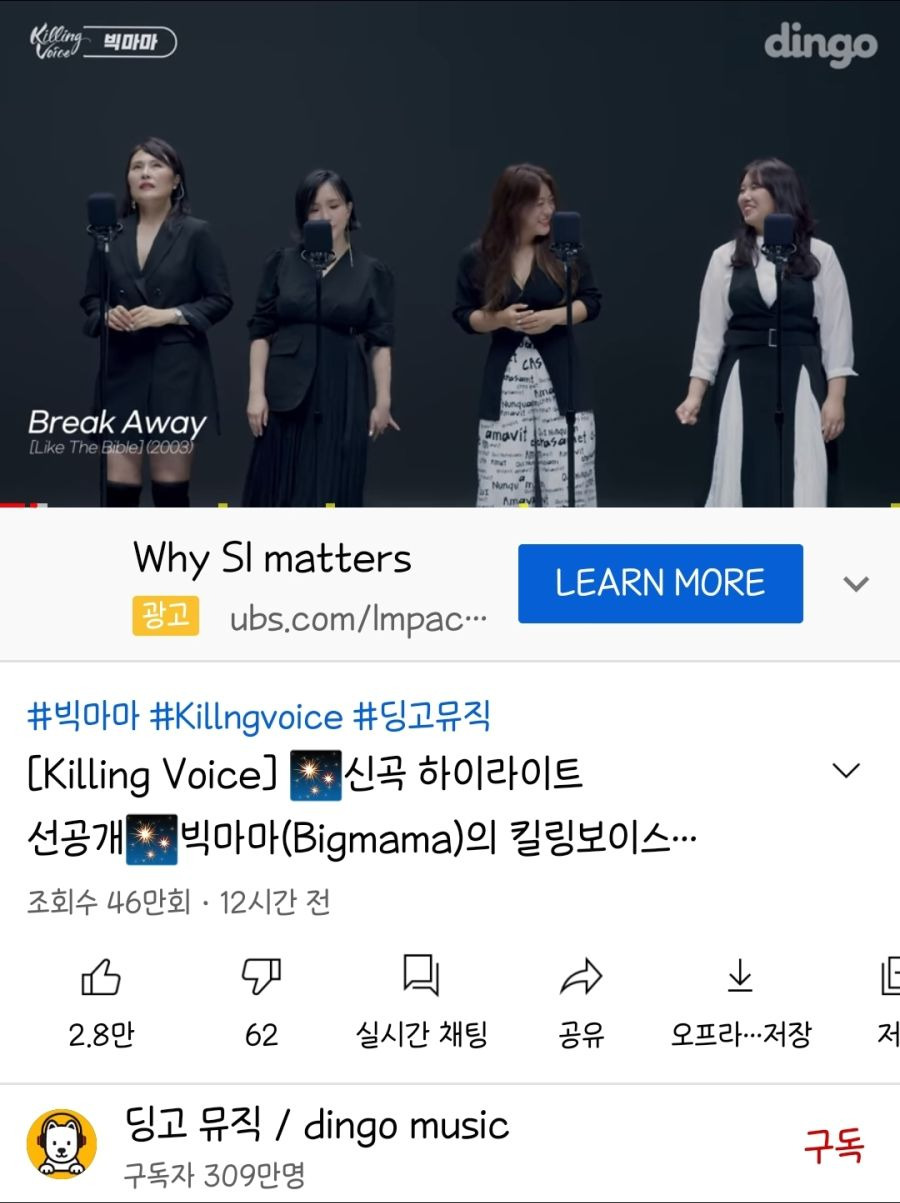Open the #빅마마 hashtag link
This screenshot has width=900, height=1203.
click(83, 716)
